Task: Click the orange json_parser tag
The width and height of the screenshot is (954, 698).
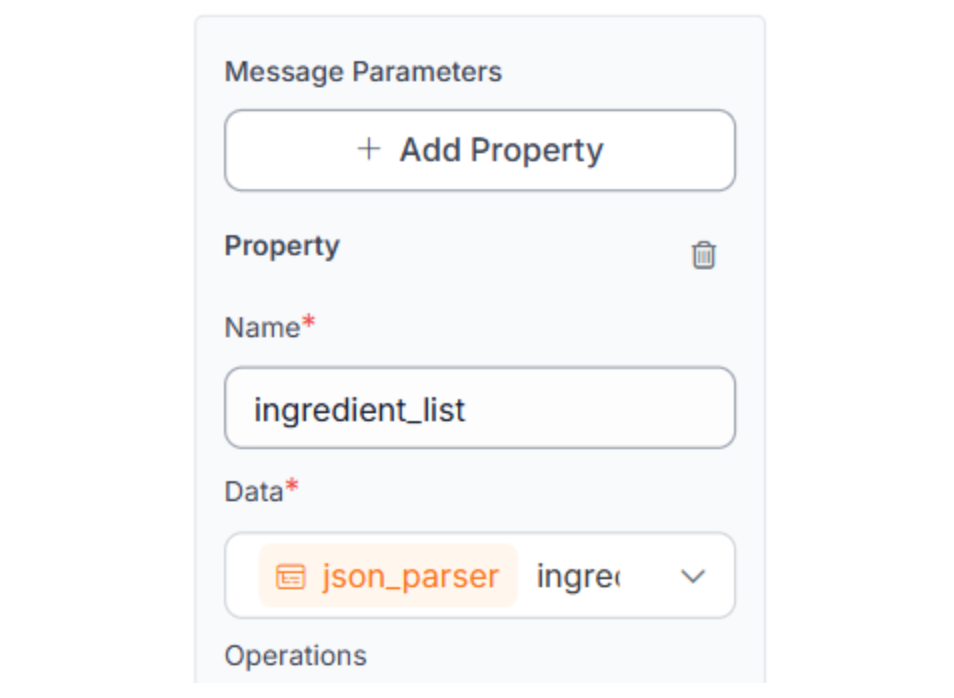Action: (x=388, y=576)
